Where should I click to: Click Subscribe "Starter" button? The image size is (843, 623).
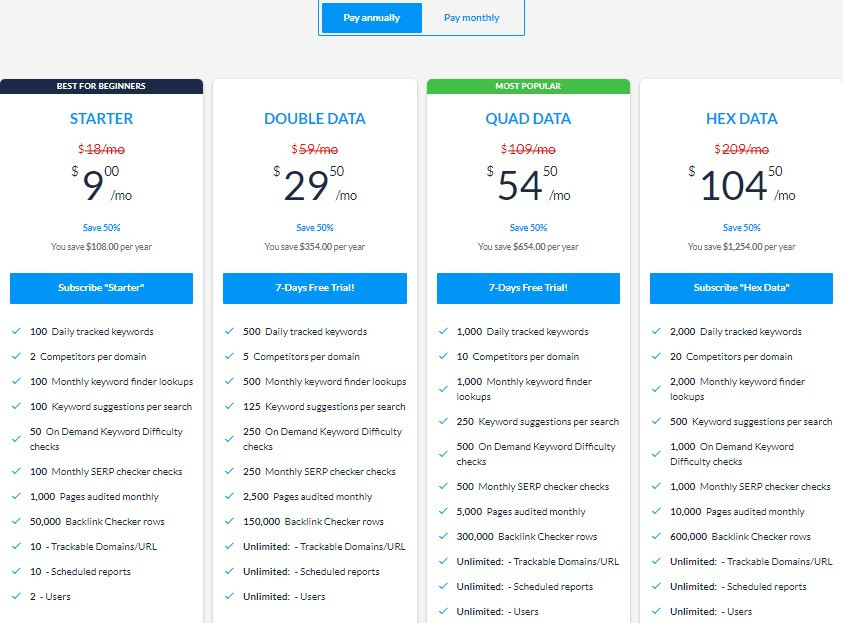pyautogui.click(x=101, y=288)
